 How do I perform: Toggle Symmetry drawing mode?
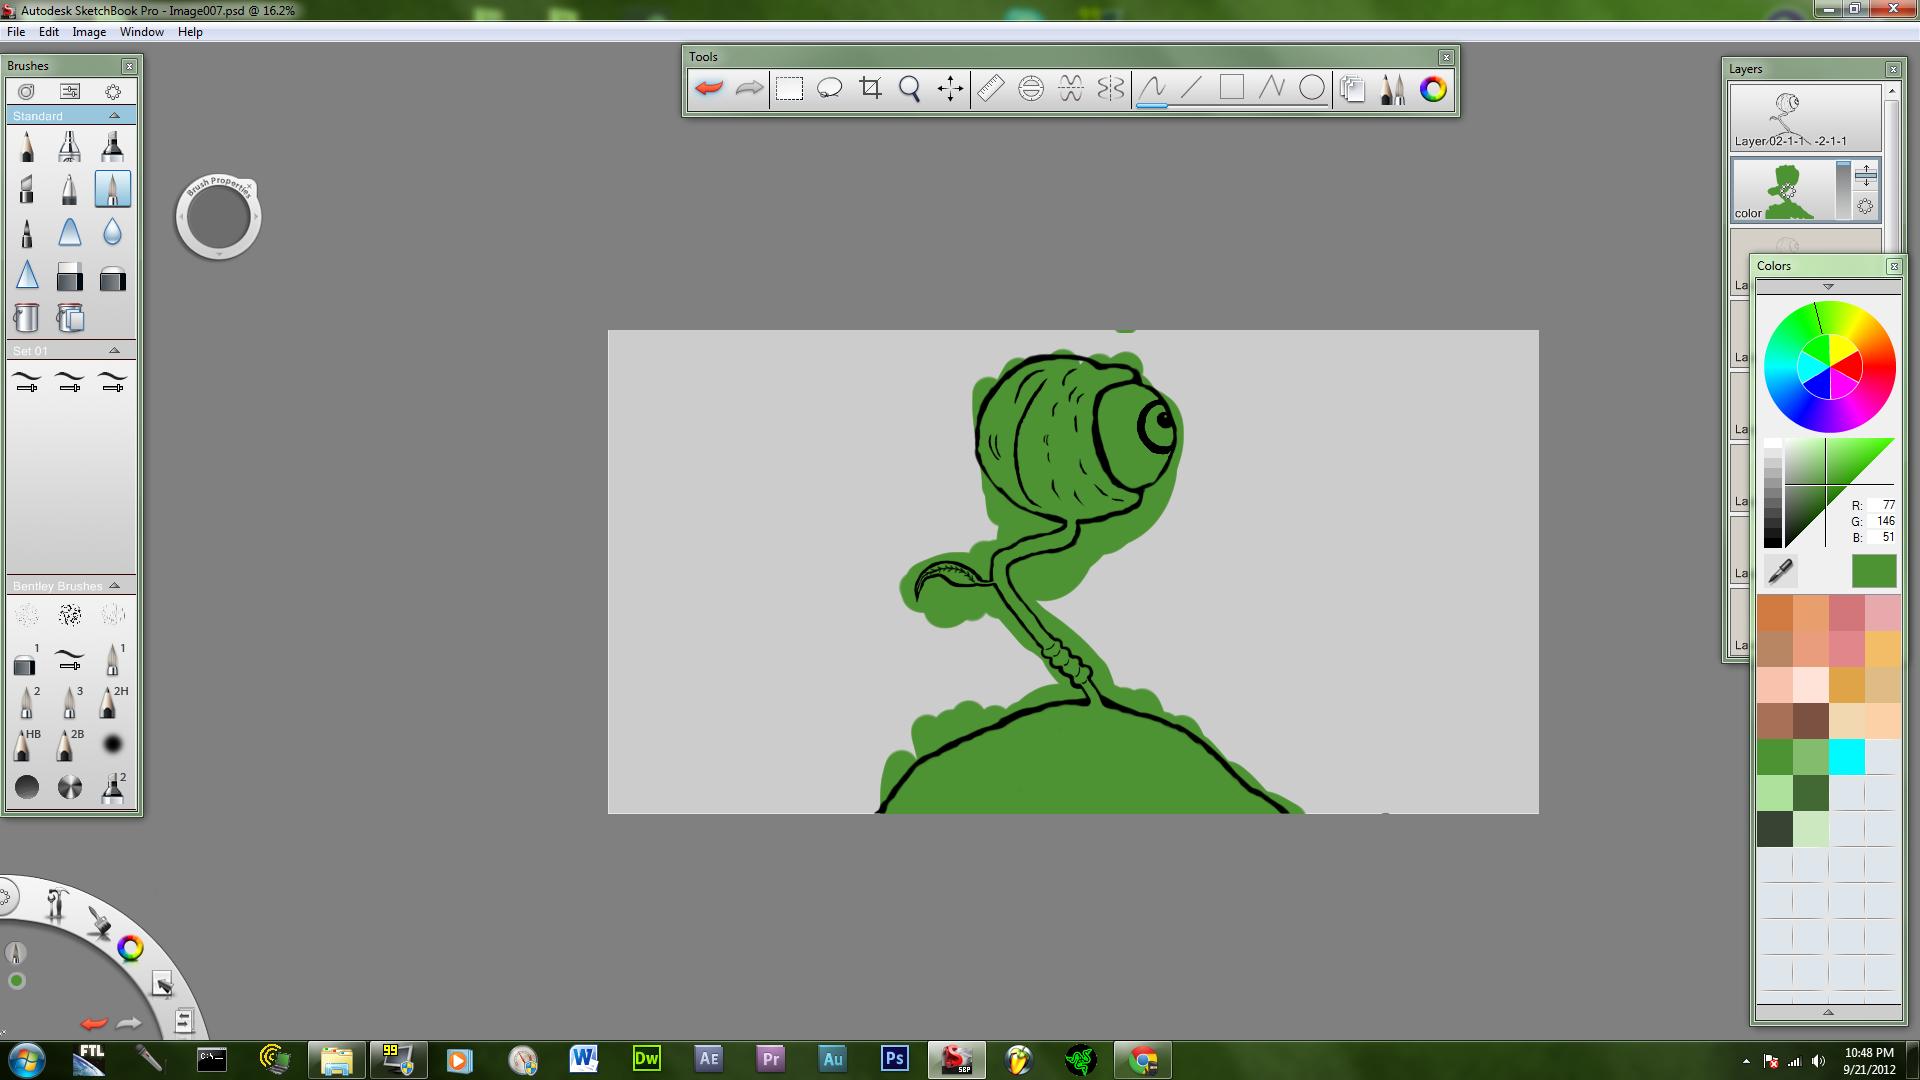(1111, 89)
